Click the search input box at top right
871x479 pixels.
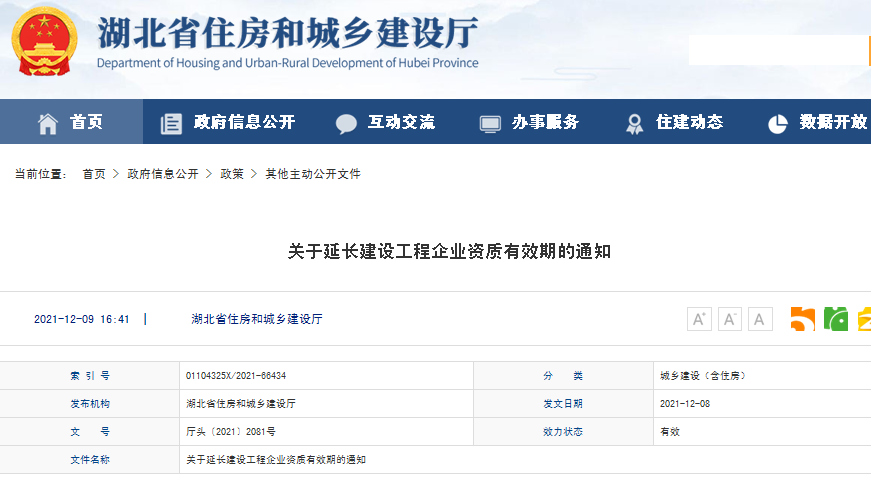click(x=778, y=50)
